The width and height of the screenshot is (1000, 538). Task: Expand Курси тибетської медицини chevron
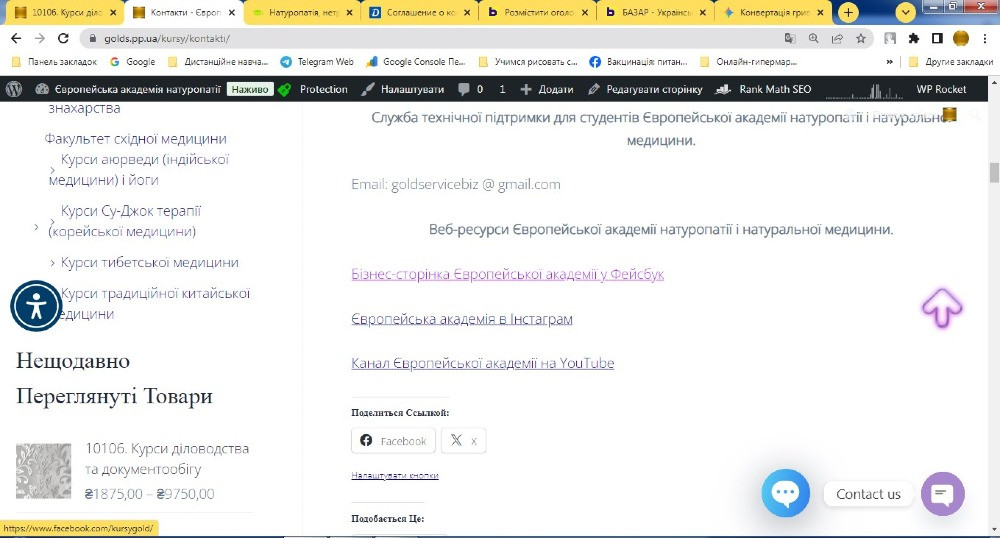click(x=52, y=263)
